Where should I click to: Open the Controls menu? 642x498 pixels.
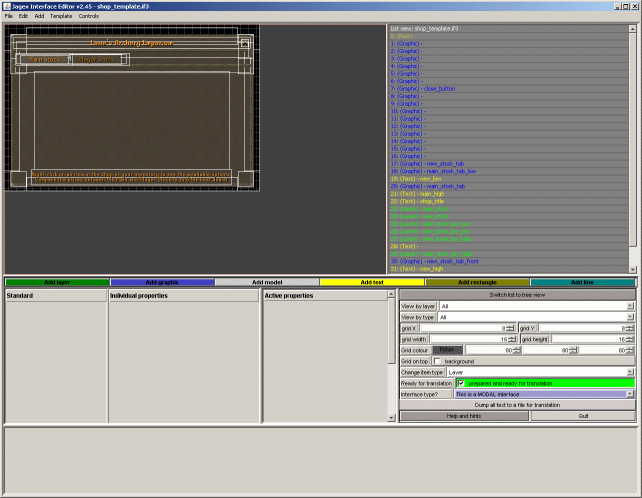(x=89, y=16)
